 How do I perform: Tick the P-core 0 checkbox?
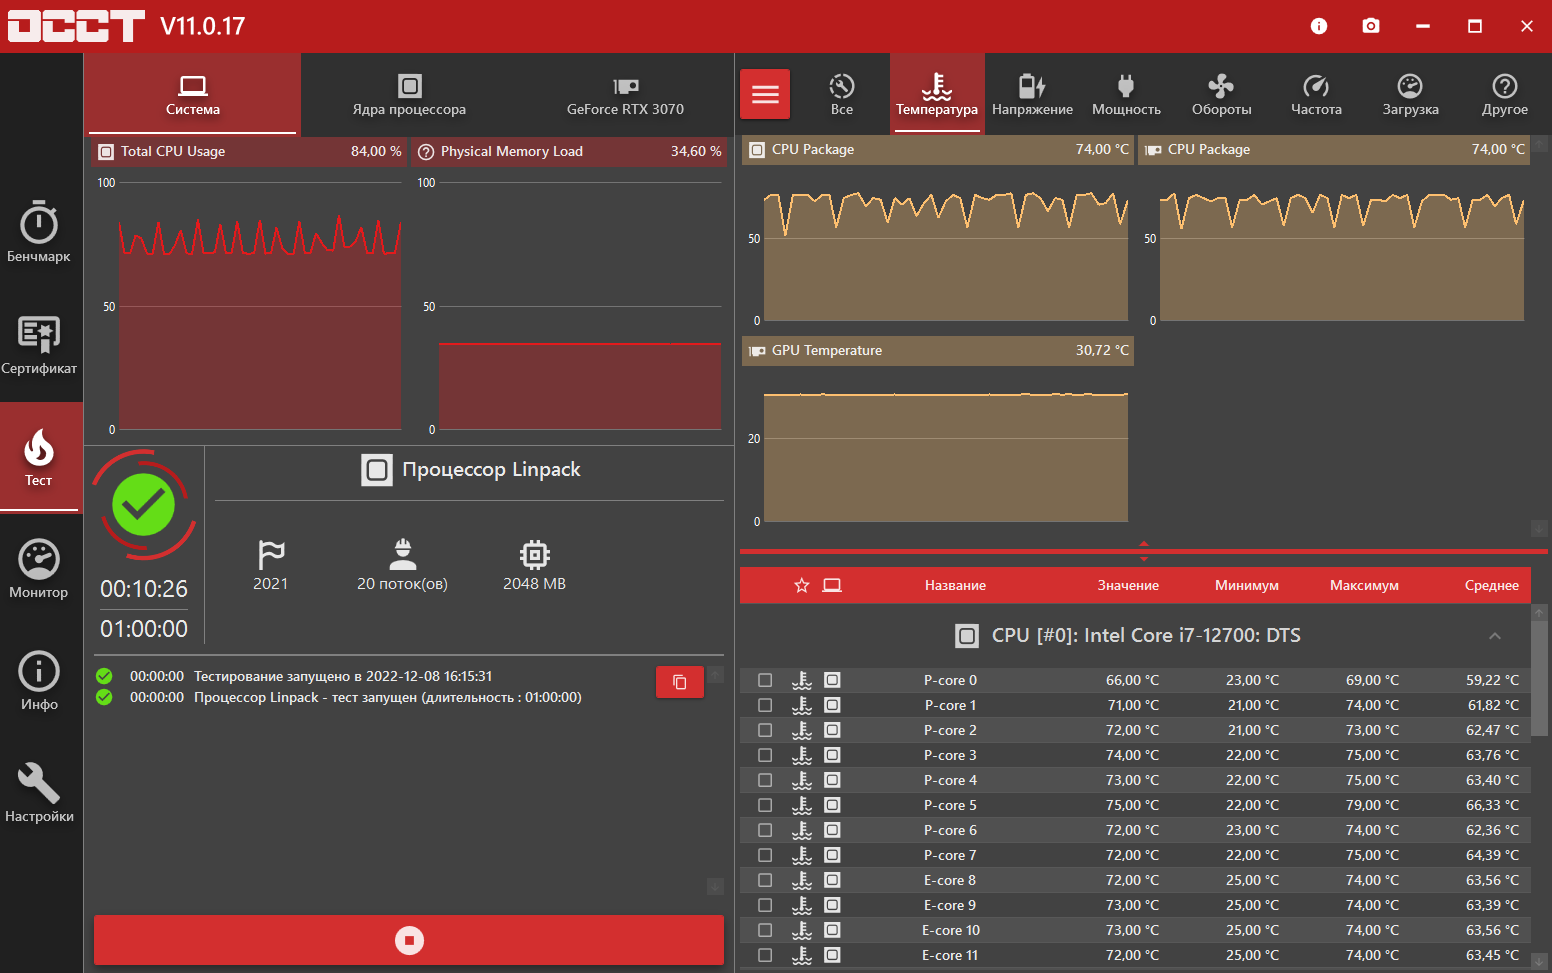pyautogui.click(x=765, y=680)
